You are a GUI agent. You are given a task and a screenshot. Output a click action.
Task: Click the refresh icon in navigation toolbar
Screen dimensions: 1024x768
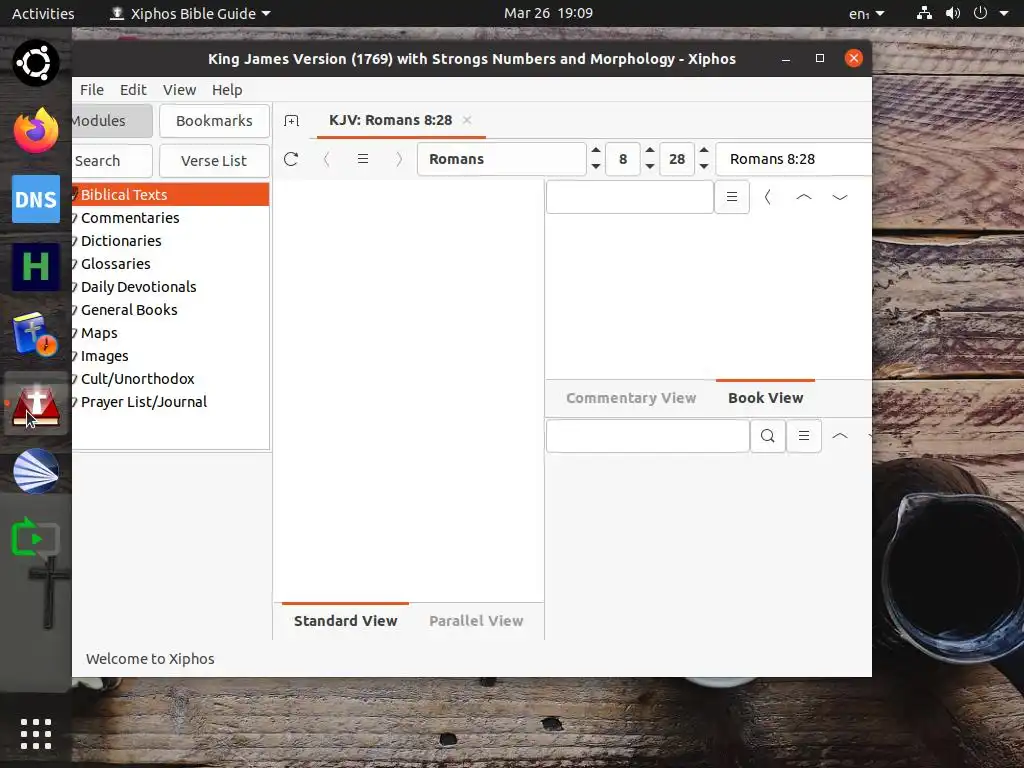(x=291, y=159)
